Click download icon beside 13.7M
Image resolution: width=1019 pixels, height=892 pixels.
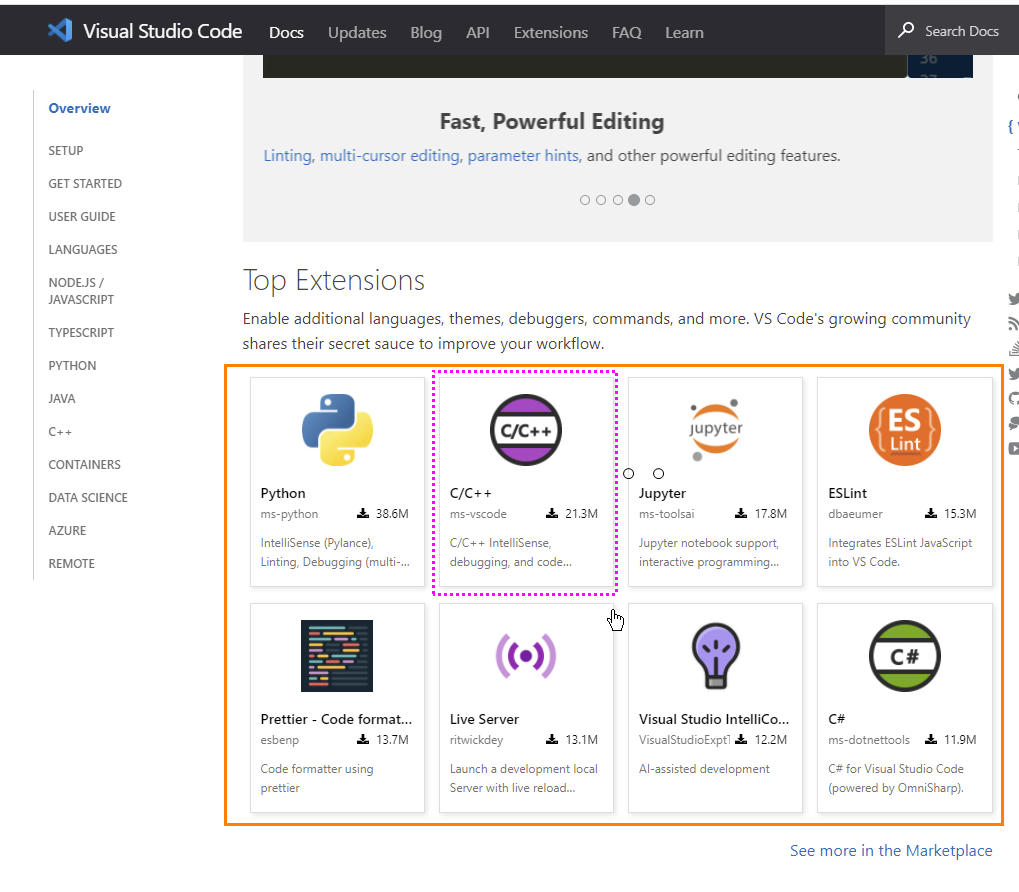363,739
